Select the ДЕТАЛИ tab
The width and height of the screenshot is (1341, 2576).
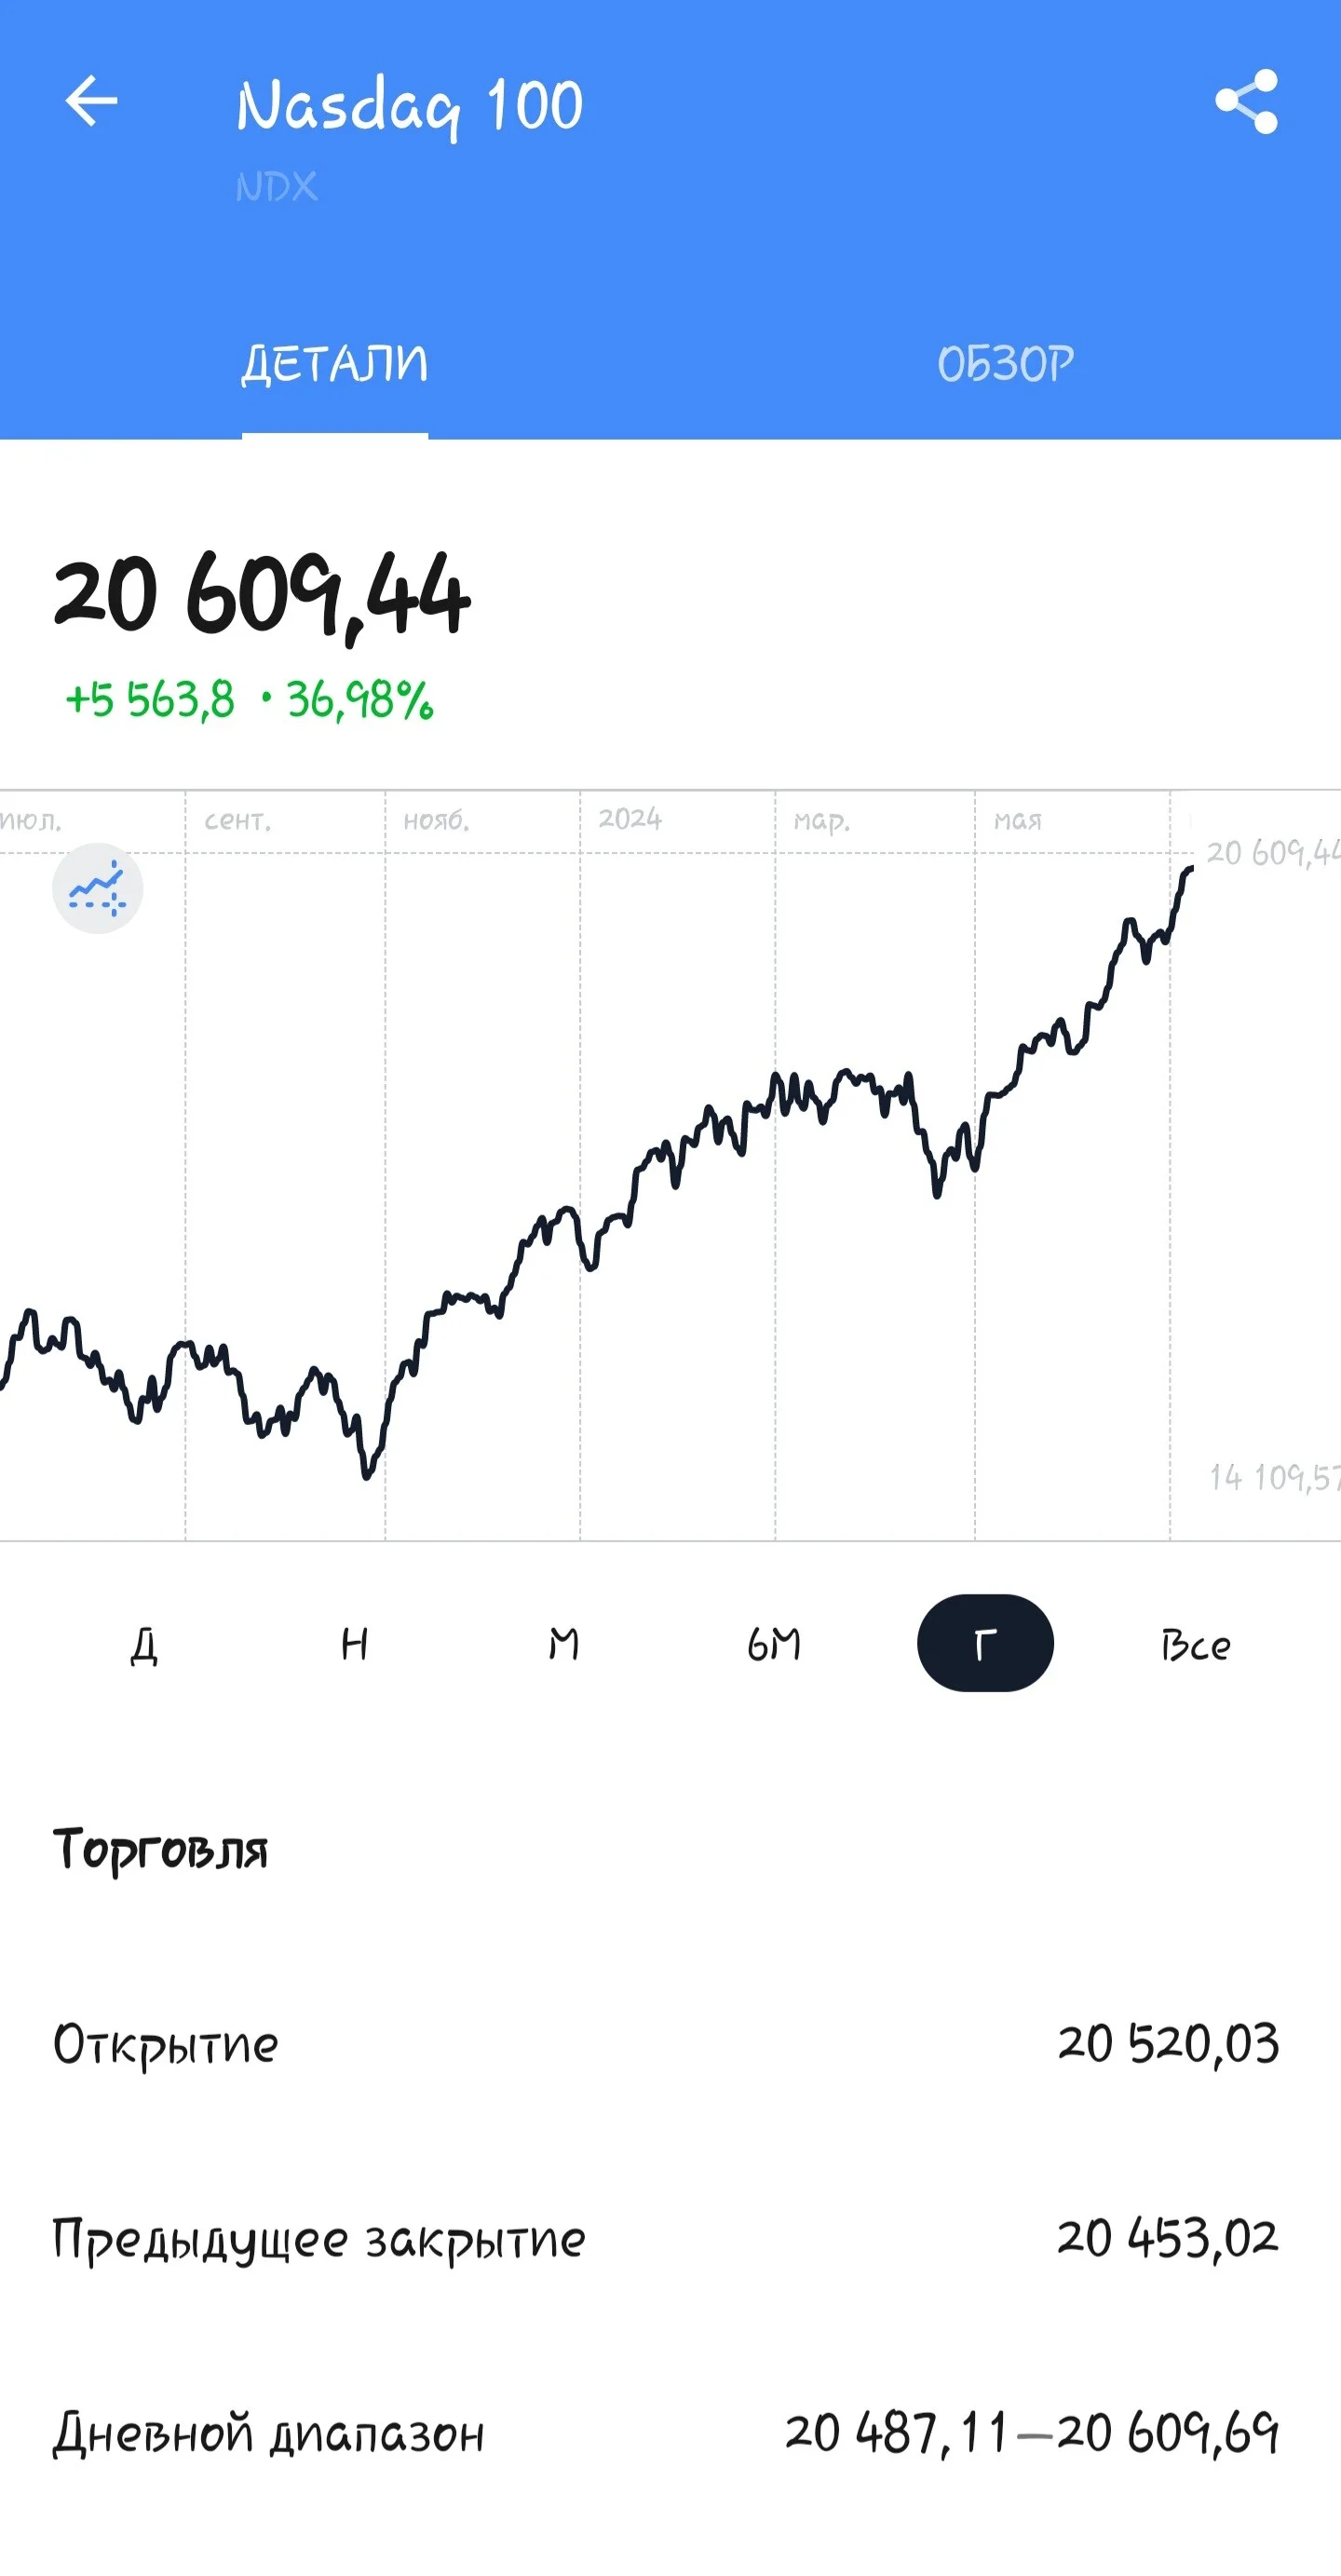pyautogui.click(x=334, y=364)
